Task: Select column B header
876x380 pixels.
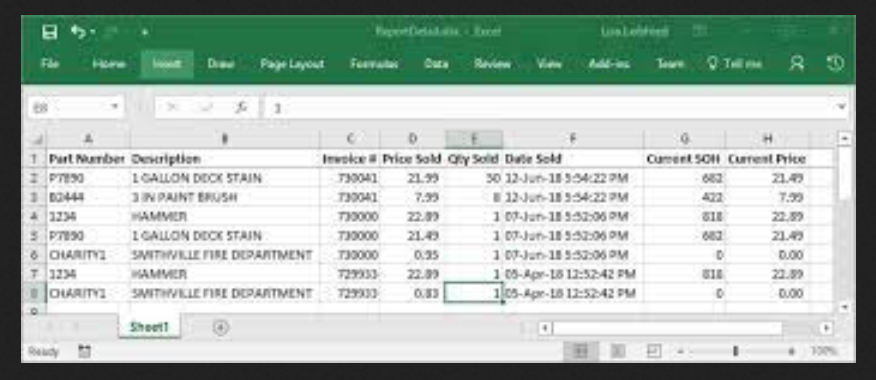Action: pos(225,139)
